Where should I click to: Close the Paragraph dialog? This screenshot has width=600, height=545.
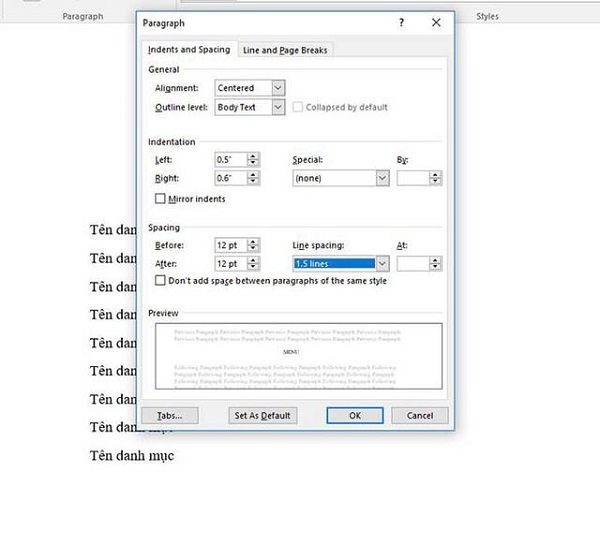point(435,22)
